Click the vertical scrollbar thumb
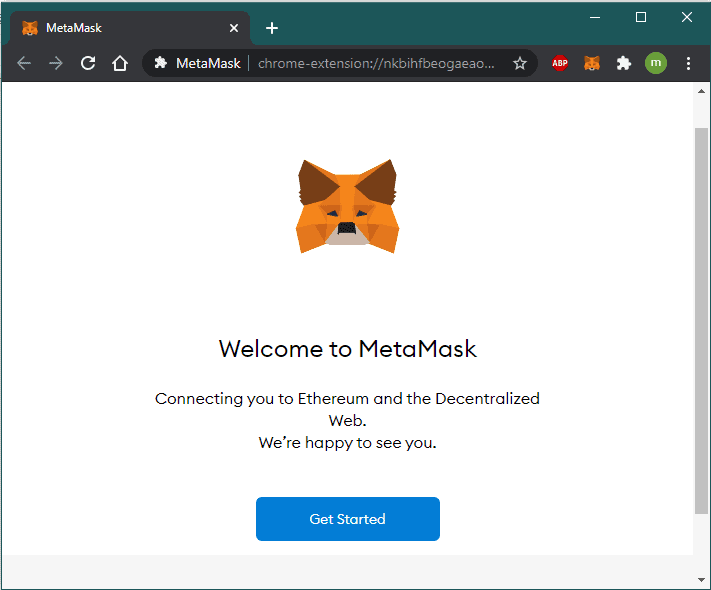 [x=701, y=321]
